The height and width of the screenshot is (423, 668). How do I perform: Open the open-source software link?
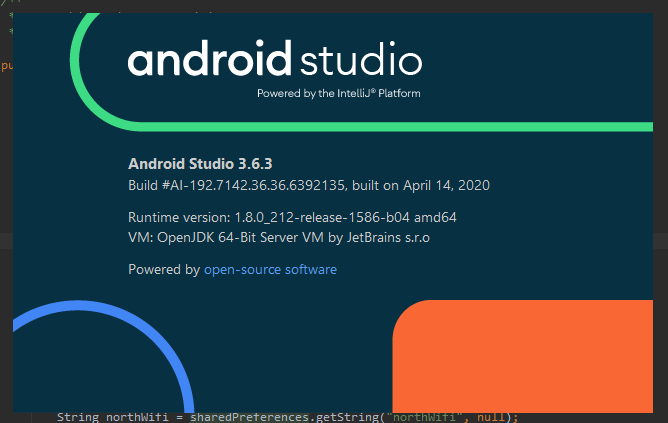pyautogui.click(x=270, y=269)
